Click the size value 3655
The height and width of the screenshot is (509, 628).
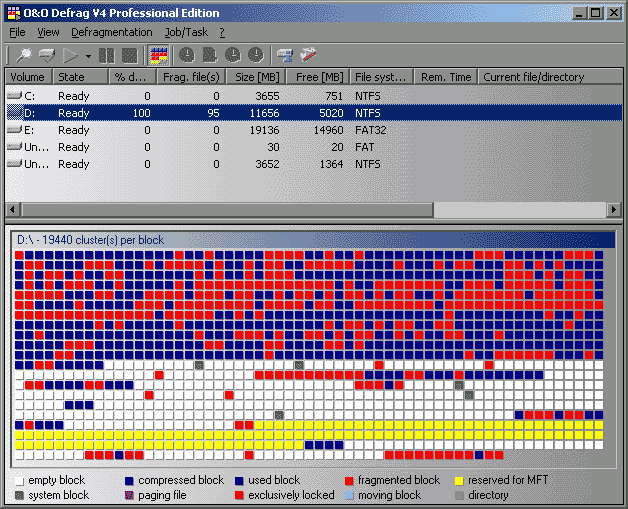coord(267,96)
